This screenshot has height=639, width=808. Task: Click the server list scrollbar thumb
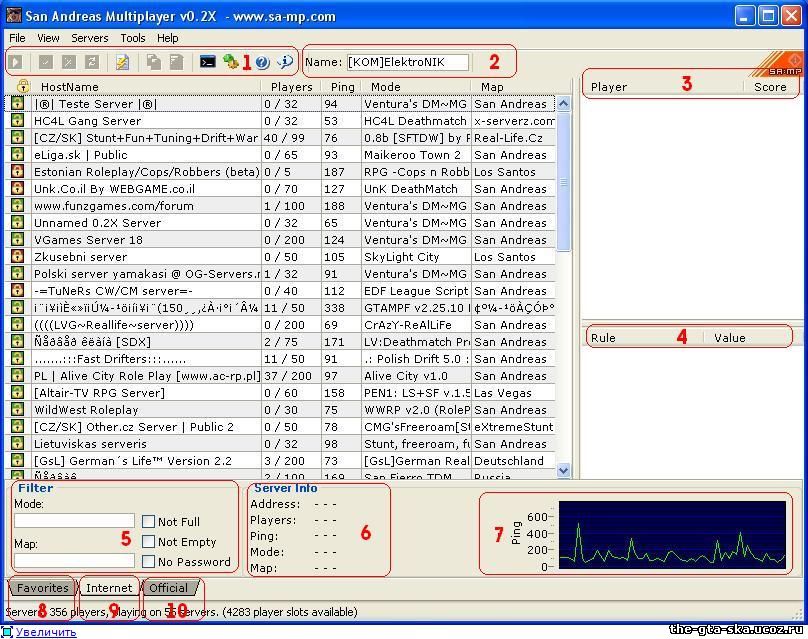point(564,182)
